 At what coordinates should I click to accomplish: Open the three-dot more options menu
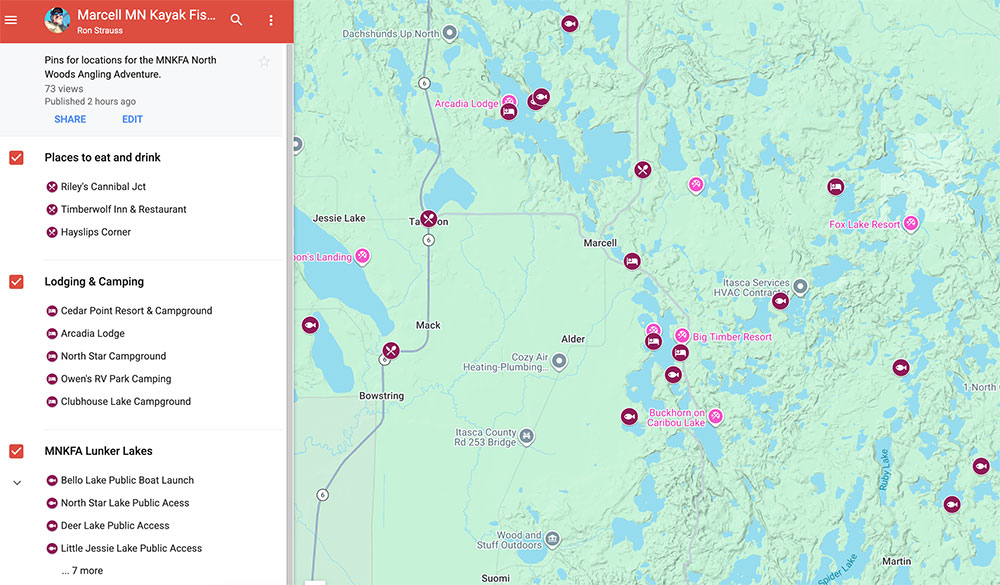pyautogui.click(x=270, y=20)
